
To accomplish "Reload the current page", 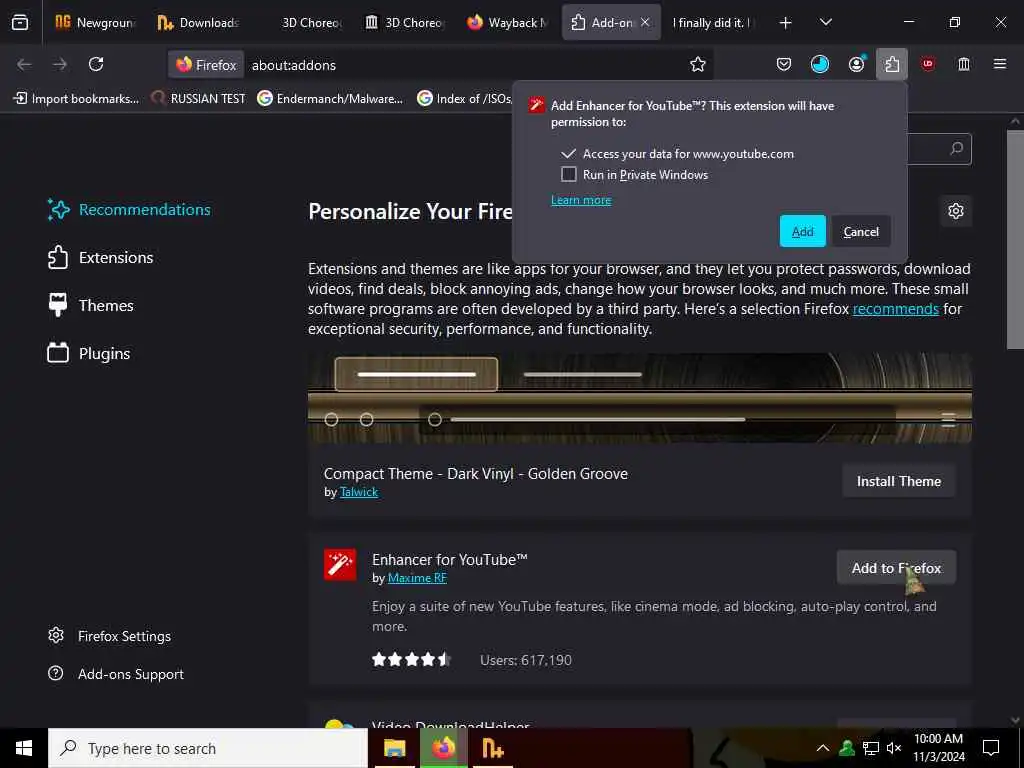I will 96,64.
